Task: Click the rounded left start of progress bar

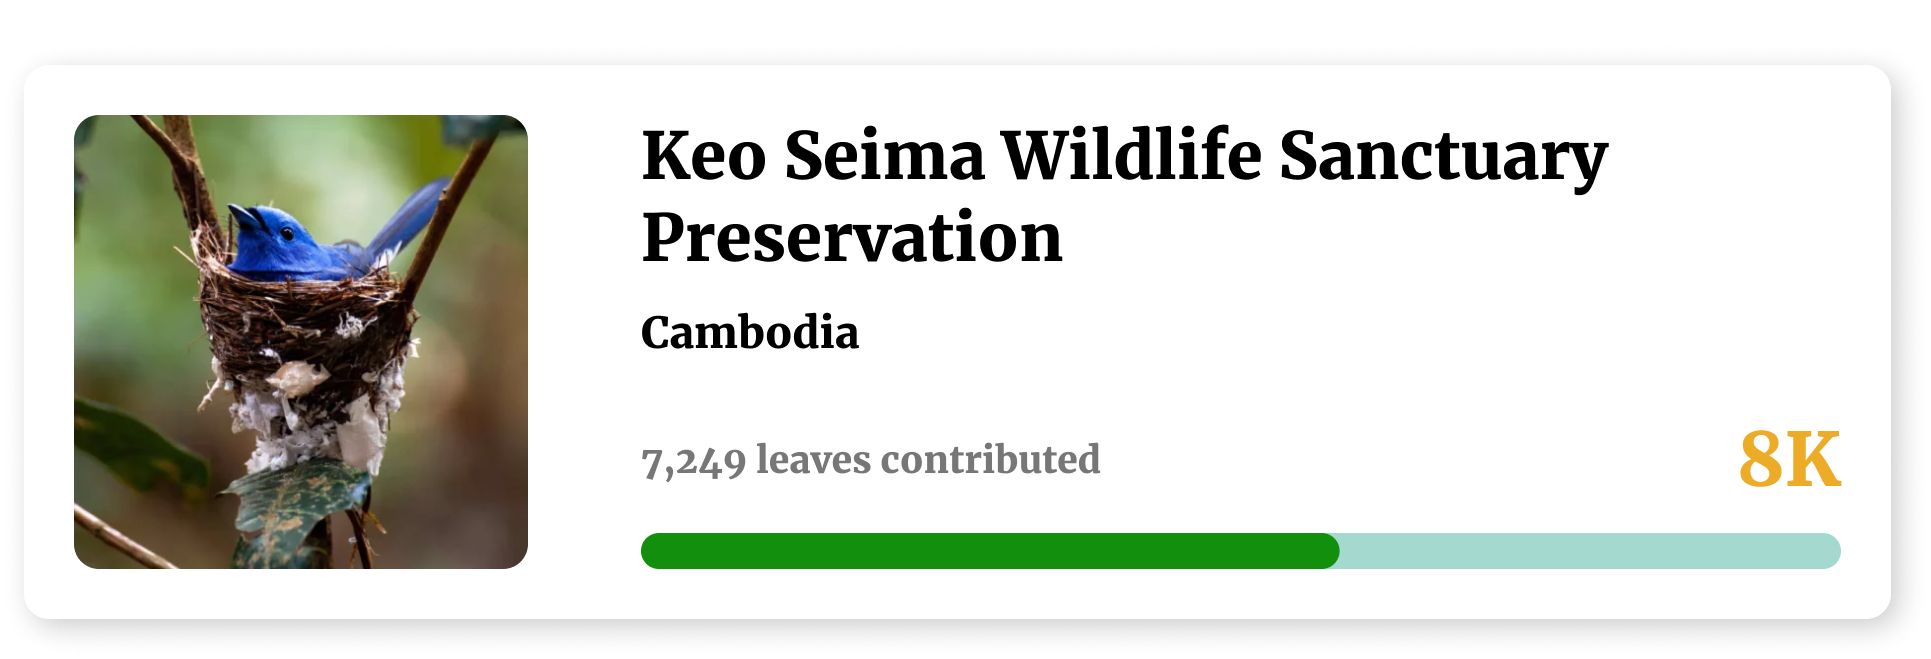Action: [656, 551]
